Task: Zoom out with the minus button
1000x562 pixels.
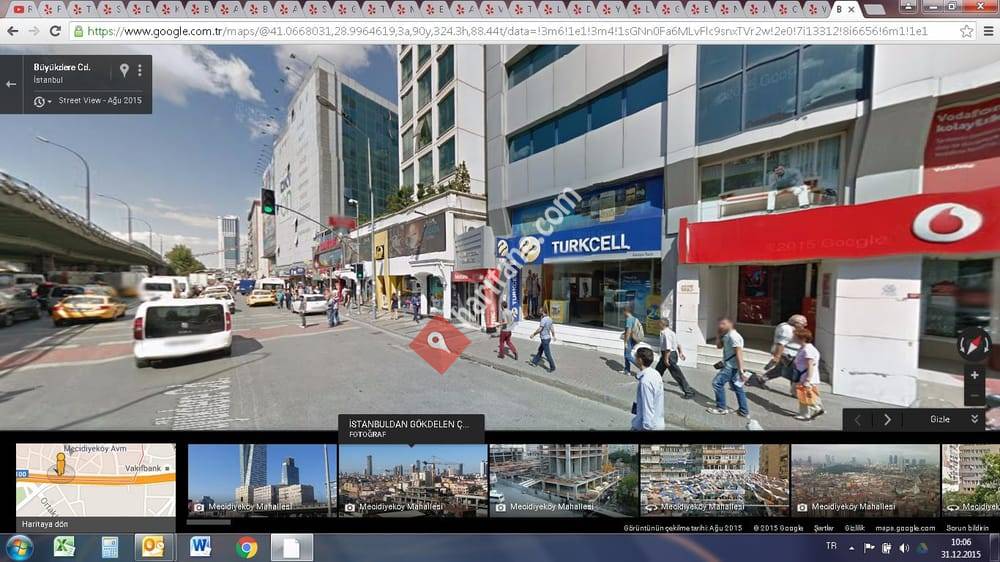Action: coord(975,396)
